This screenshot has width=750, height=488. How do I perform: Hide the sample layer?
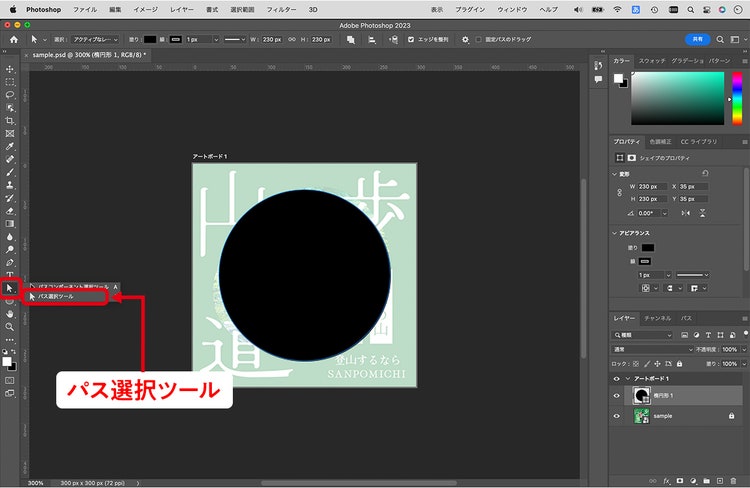(617, 416)
